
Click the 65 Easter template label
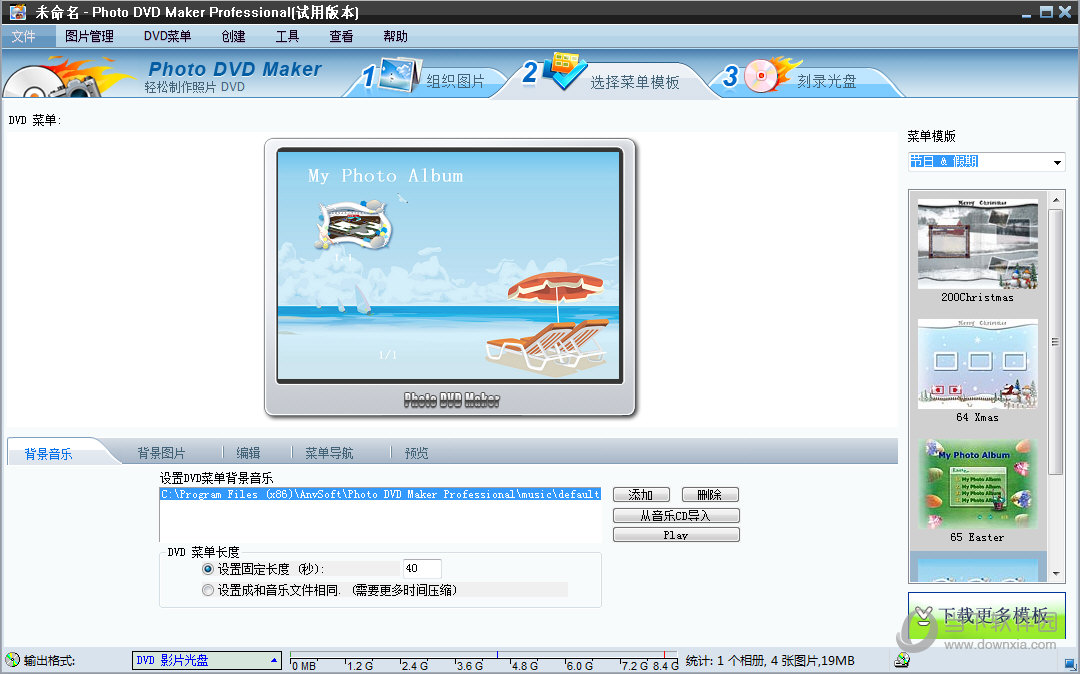coord(978,538)
